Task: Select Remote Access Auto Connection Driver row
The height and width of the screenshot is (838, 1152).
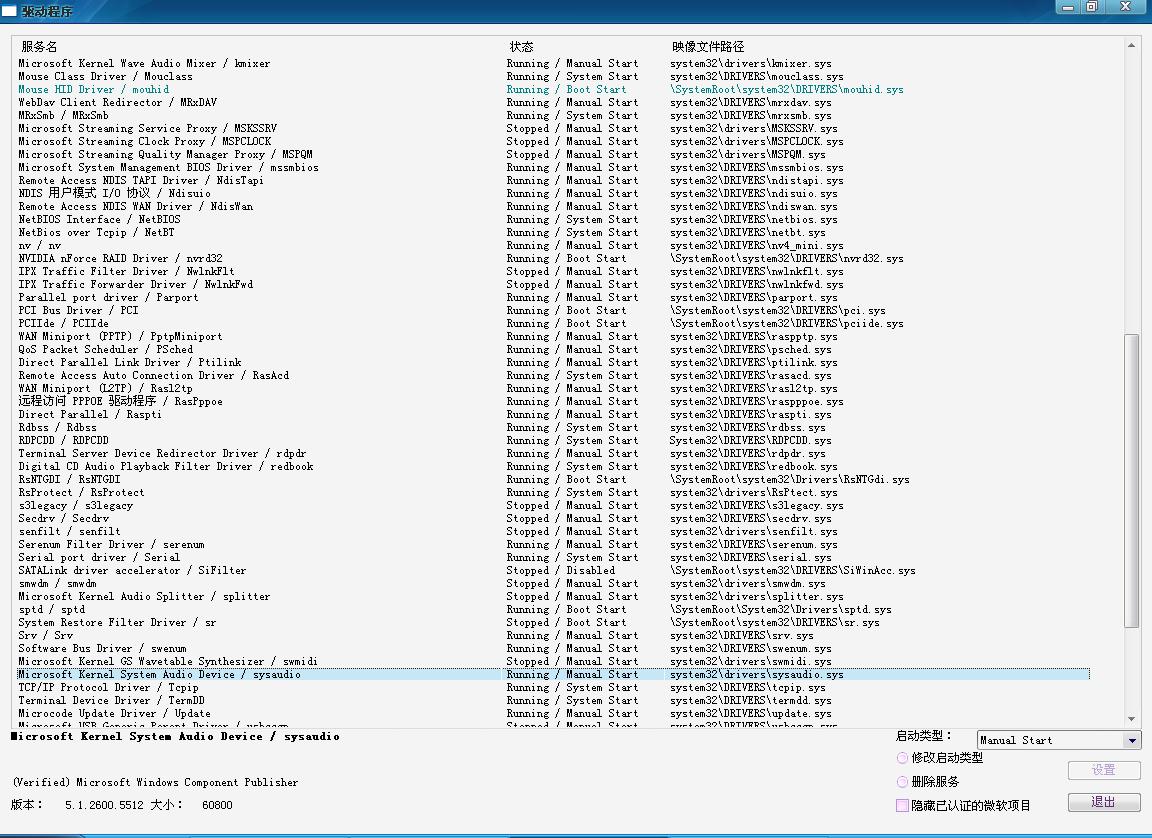Action: pos(553,375)
